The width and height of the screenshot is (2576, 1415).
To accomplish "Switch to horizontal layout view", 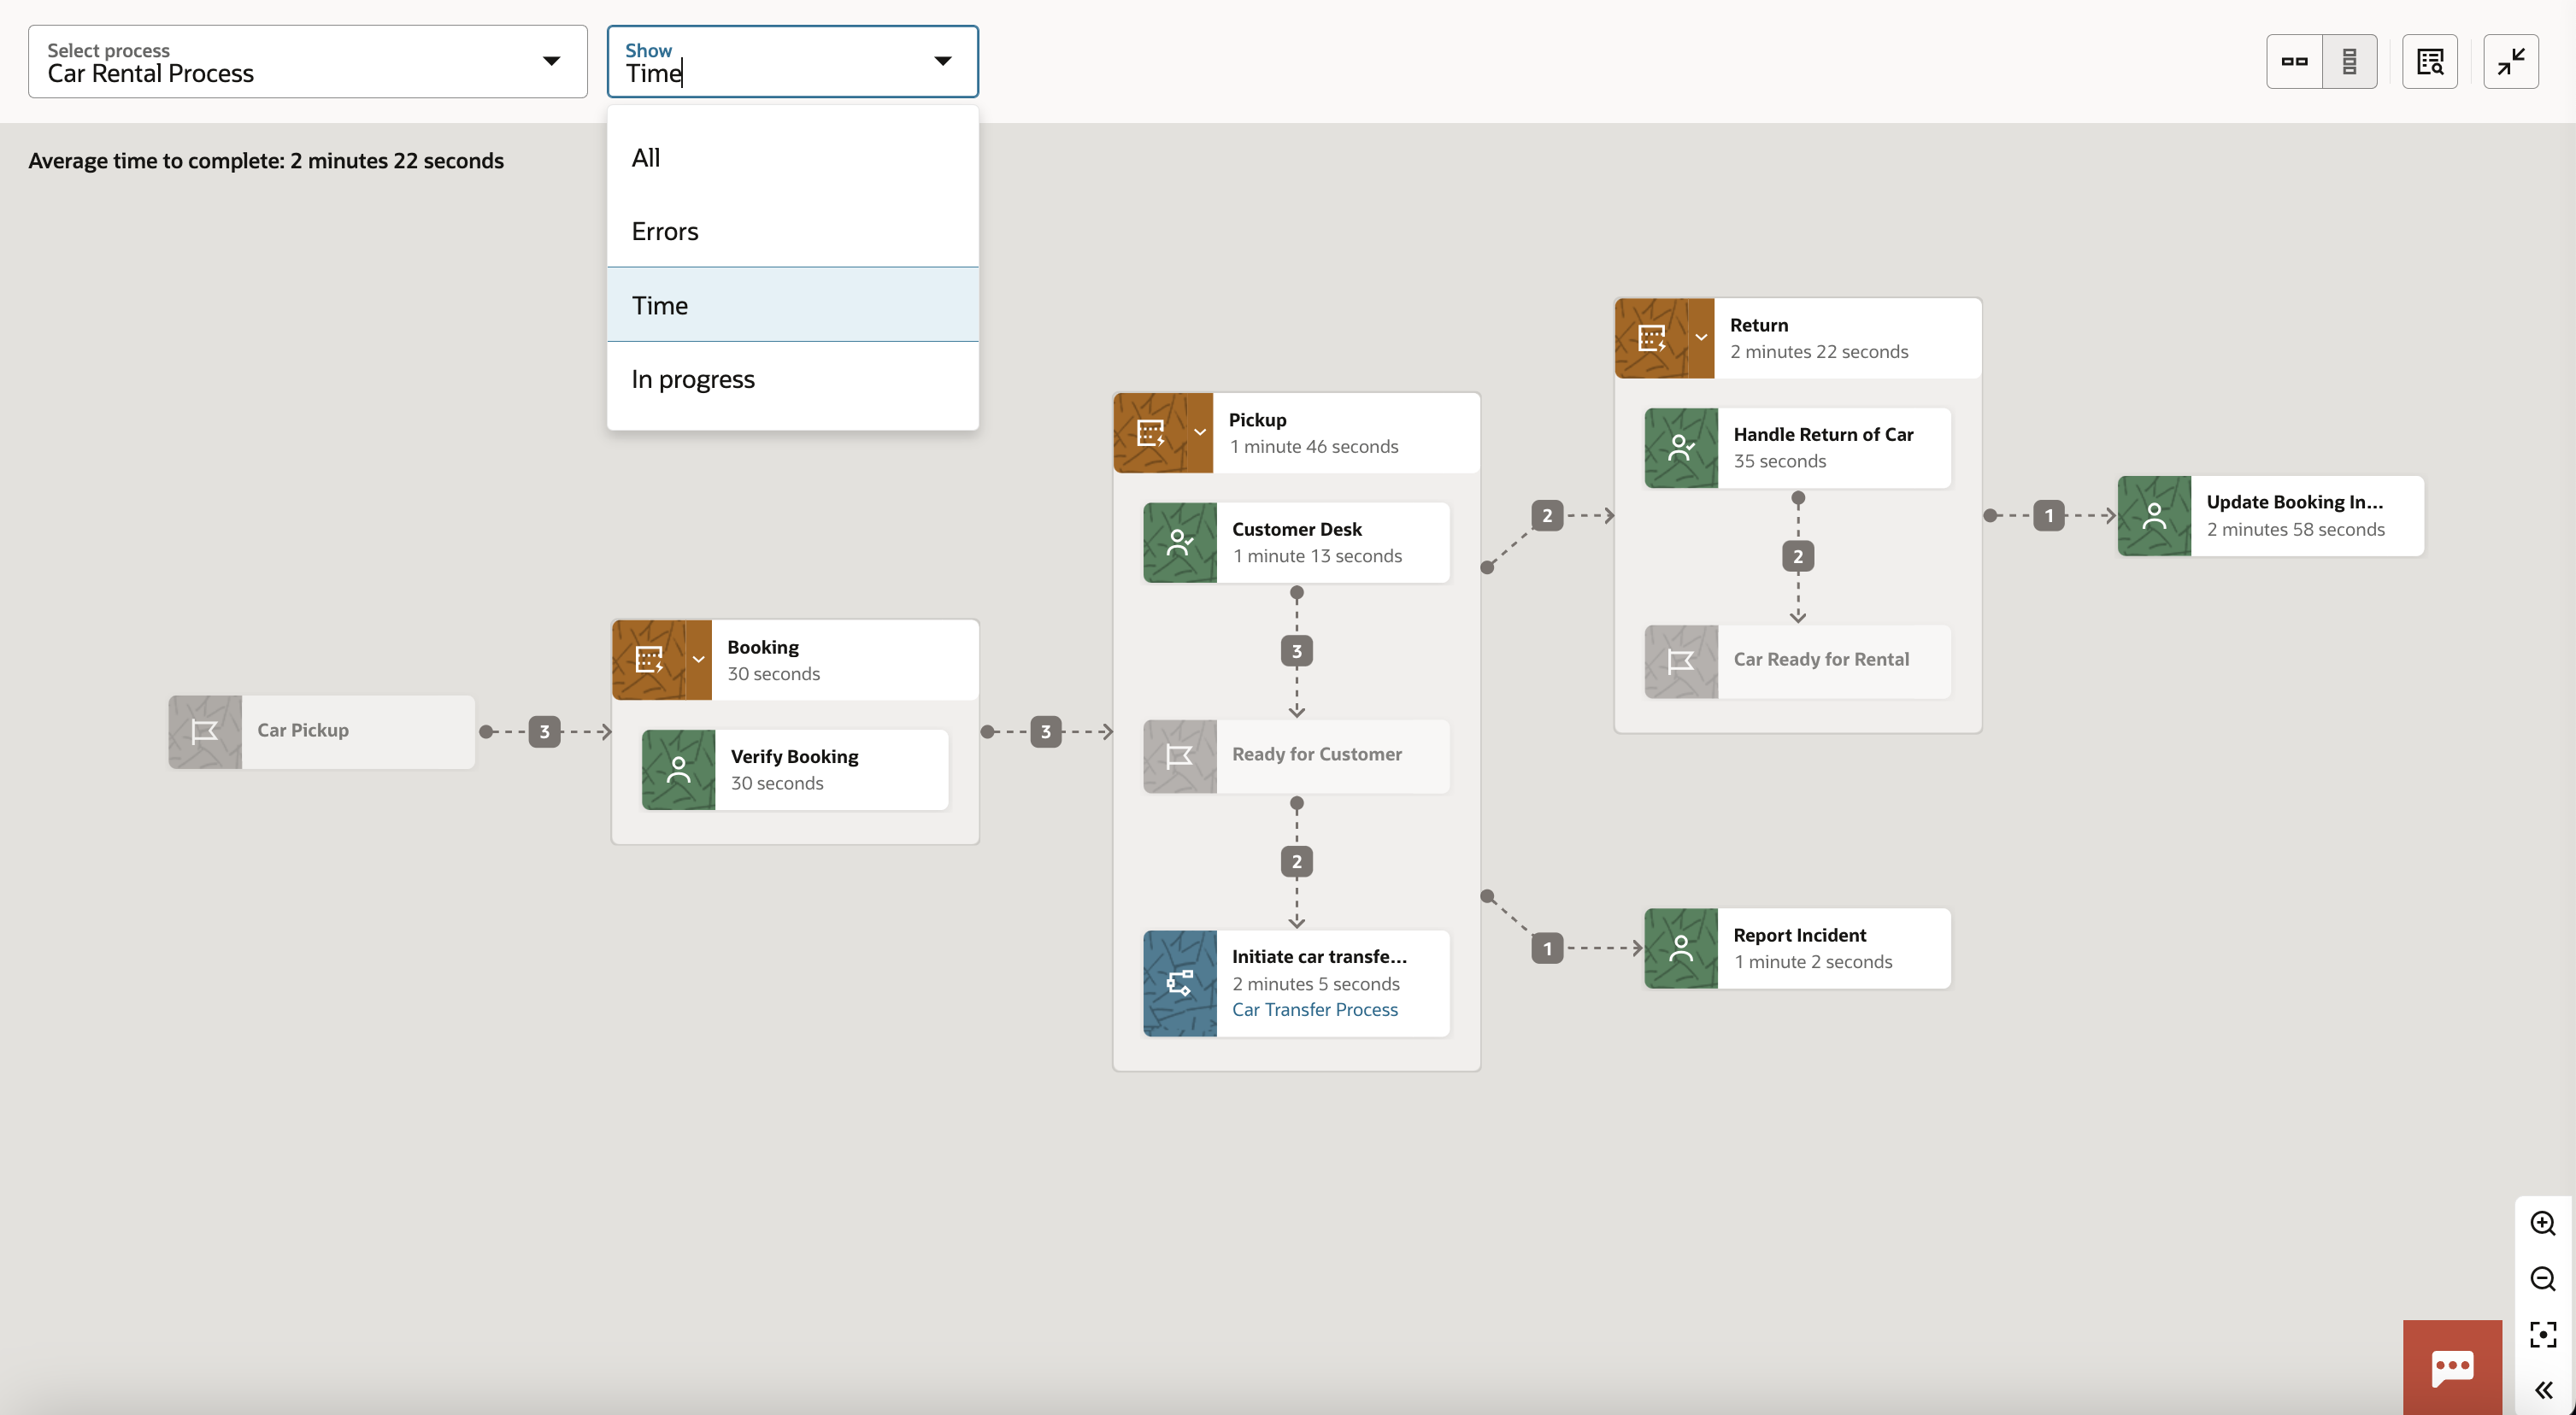I will (2293, 61).
